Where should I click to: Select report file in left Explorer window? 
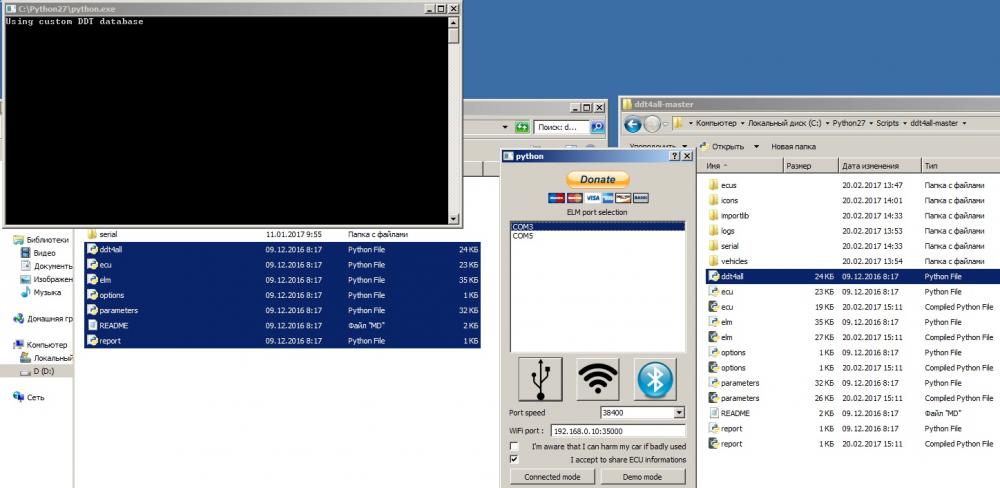click(283, 341)
